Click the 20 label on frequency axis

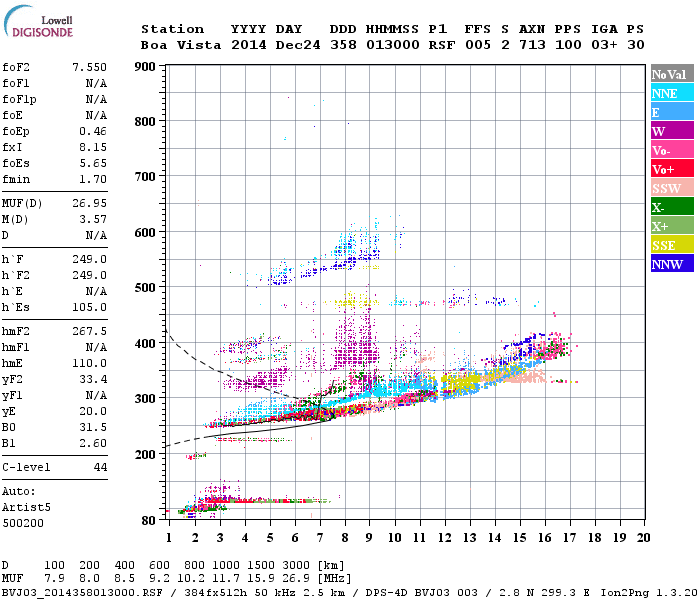point(643,538)
